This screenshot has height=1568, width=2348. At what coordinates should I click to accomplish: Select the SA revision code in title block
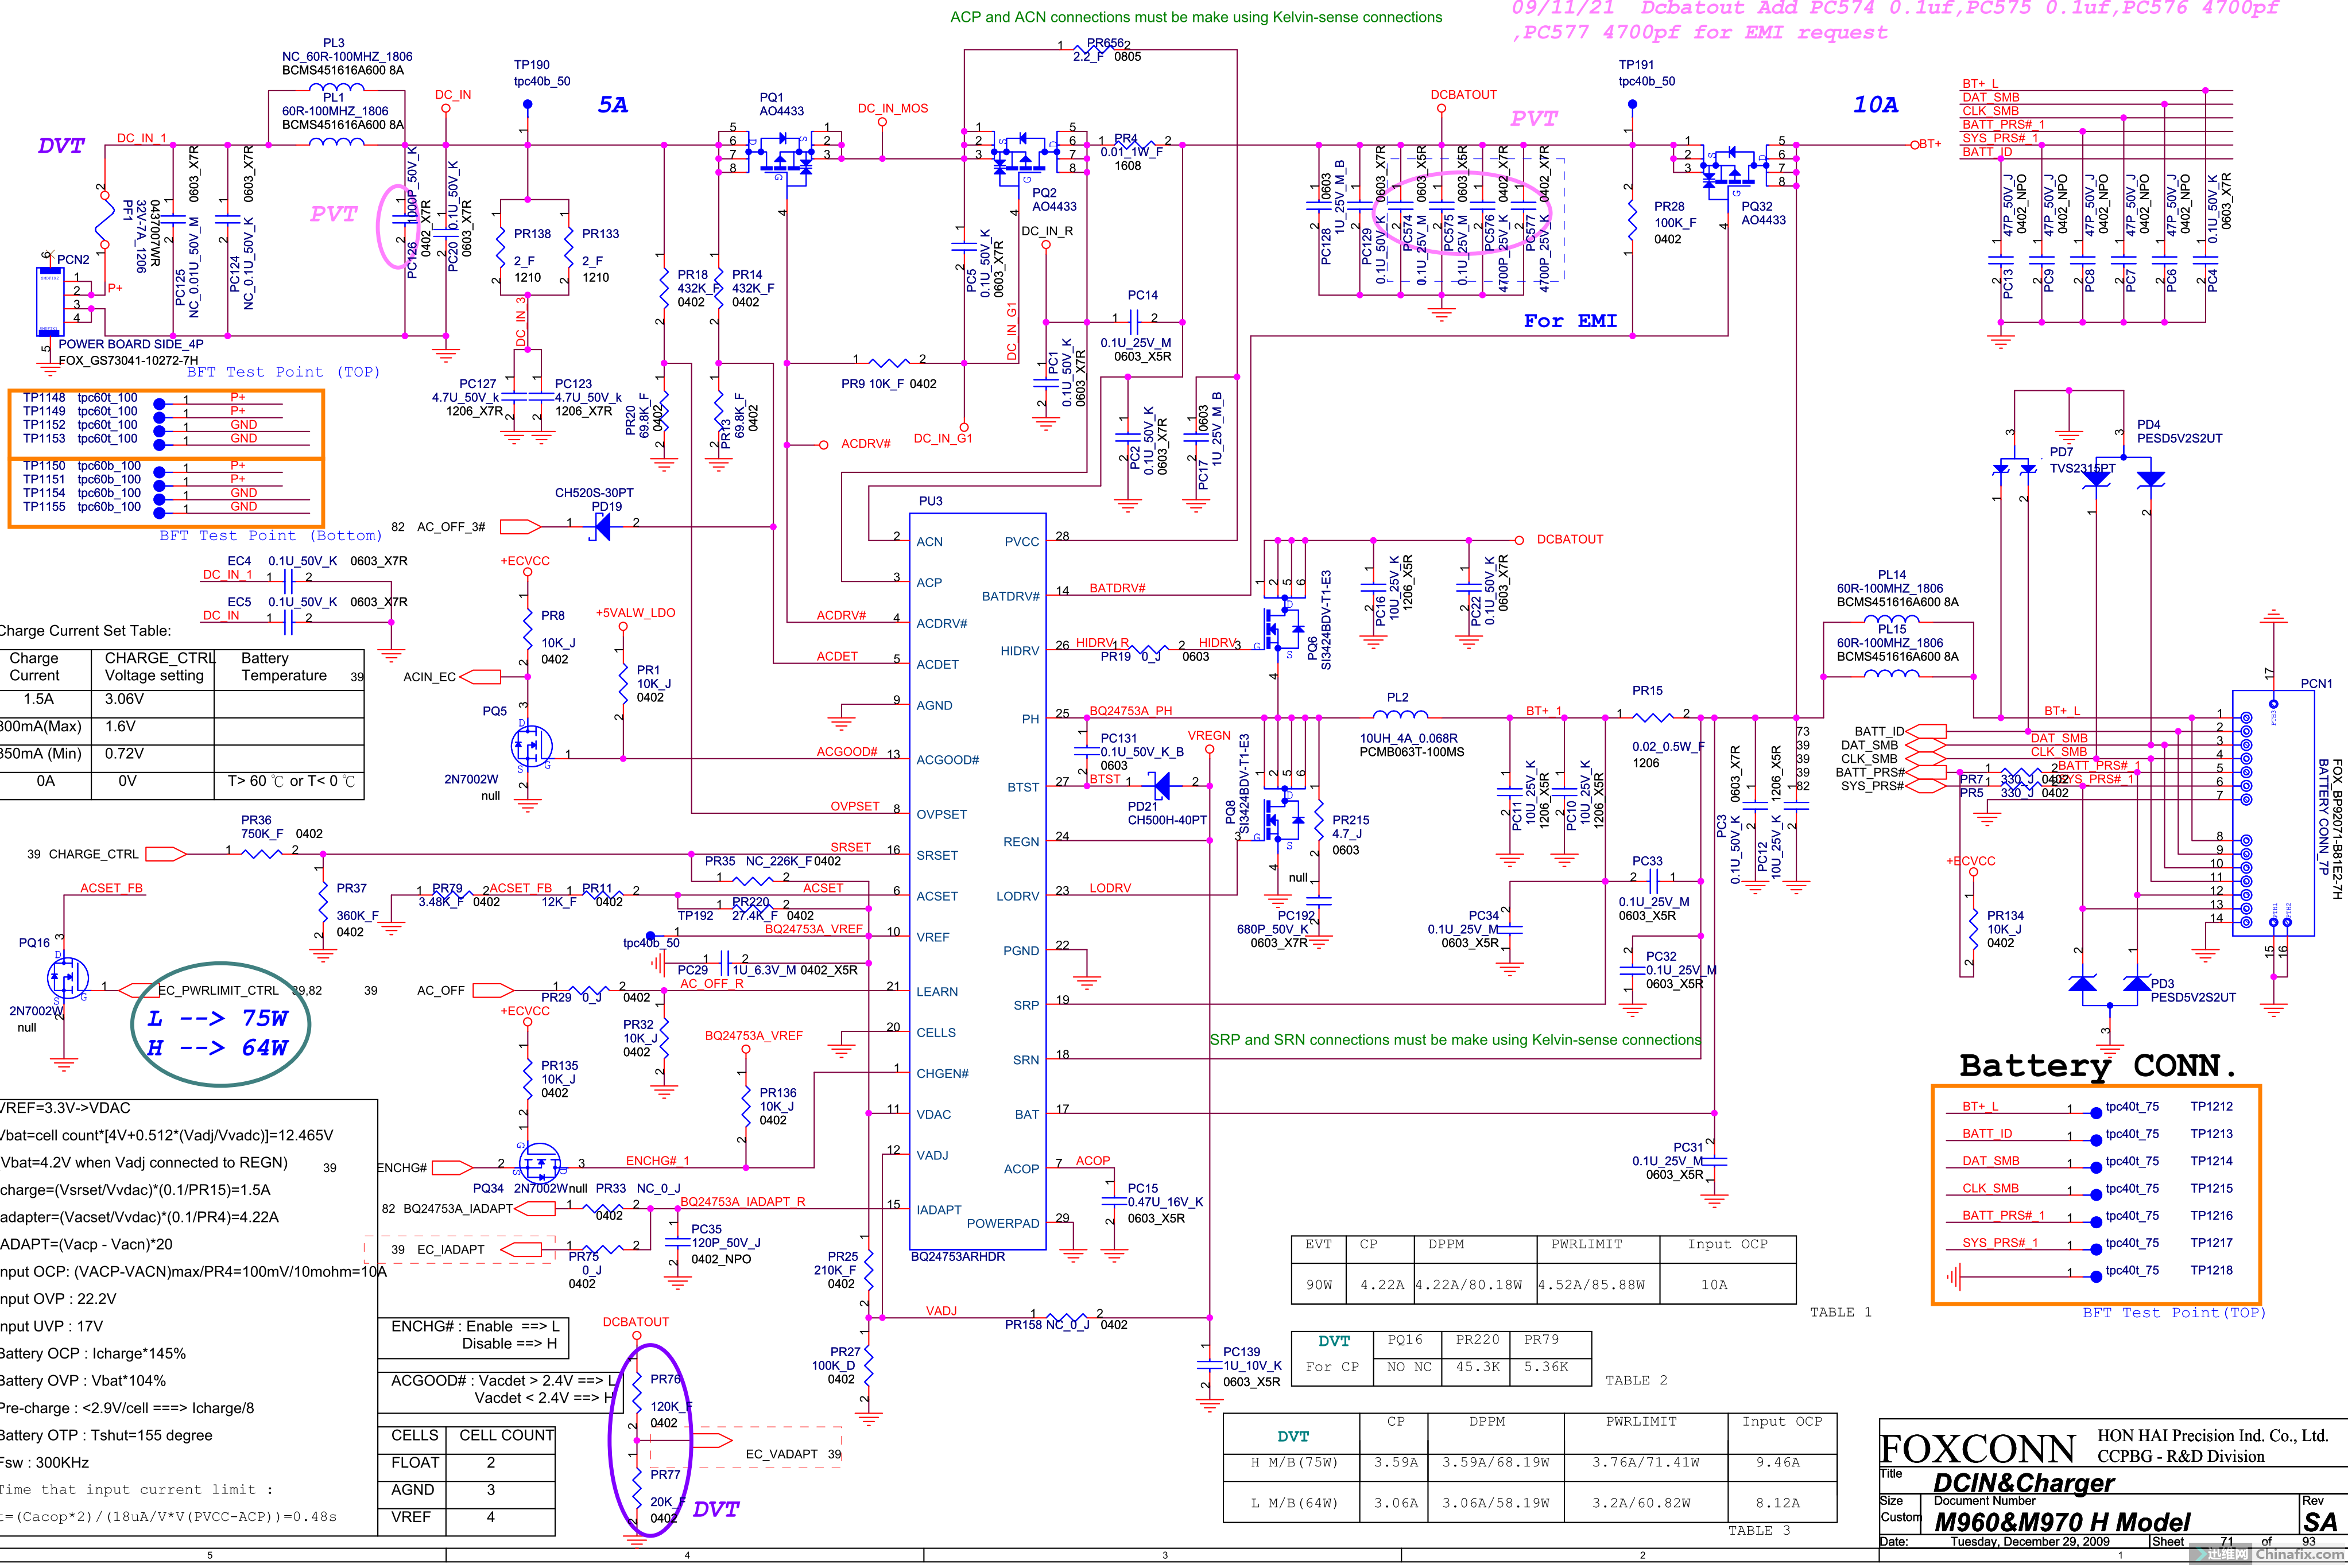[2320, 1522]
